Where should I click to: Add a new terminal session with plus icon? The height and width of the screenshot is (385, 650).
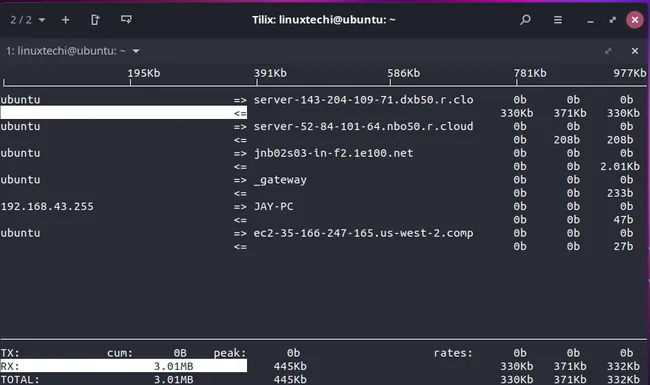(65, 19)
